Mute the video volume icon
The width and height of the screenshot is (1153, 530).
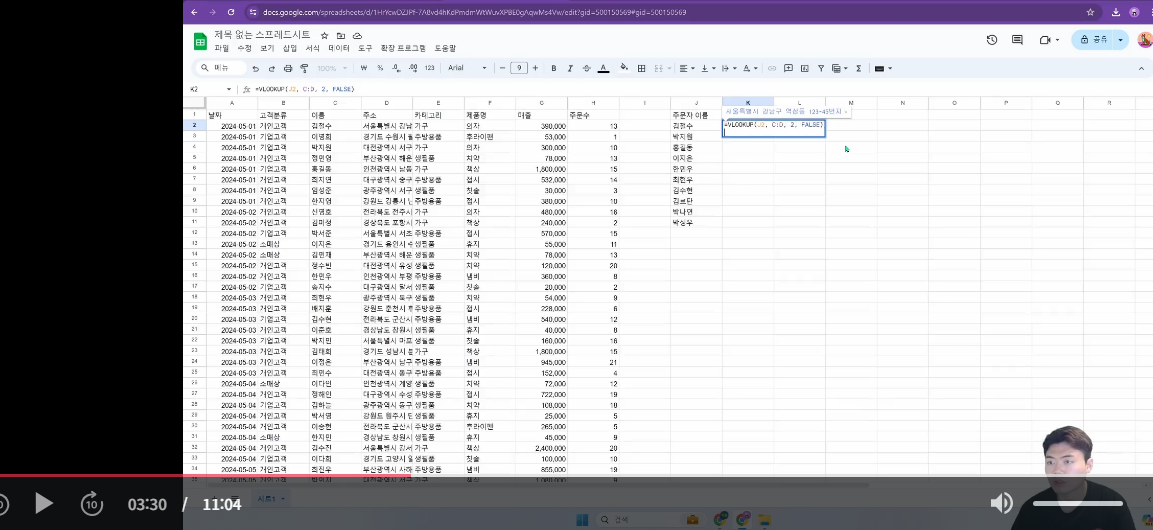pyautogui.click(x=1001, y=504)
